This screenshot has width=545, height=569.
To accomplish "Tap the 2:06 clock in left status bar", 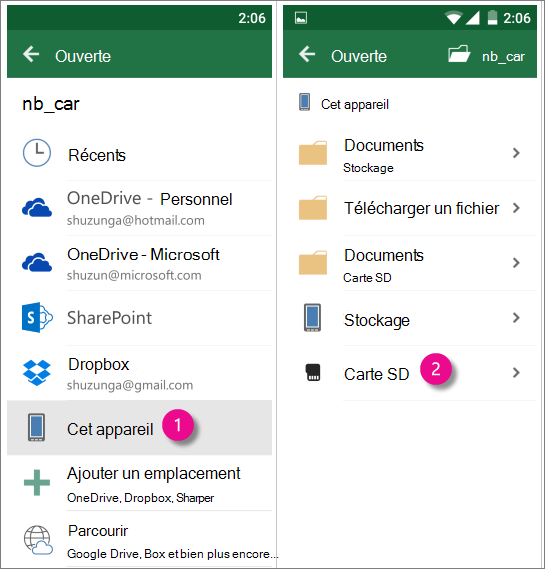I will (x=252, y=18).
